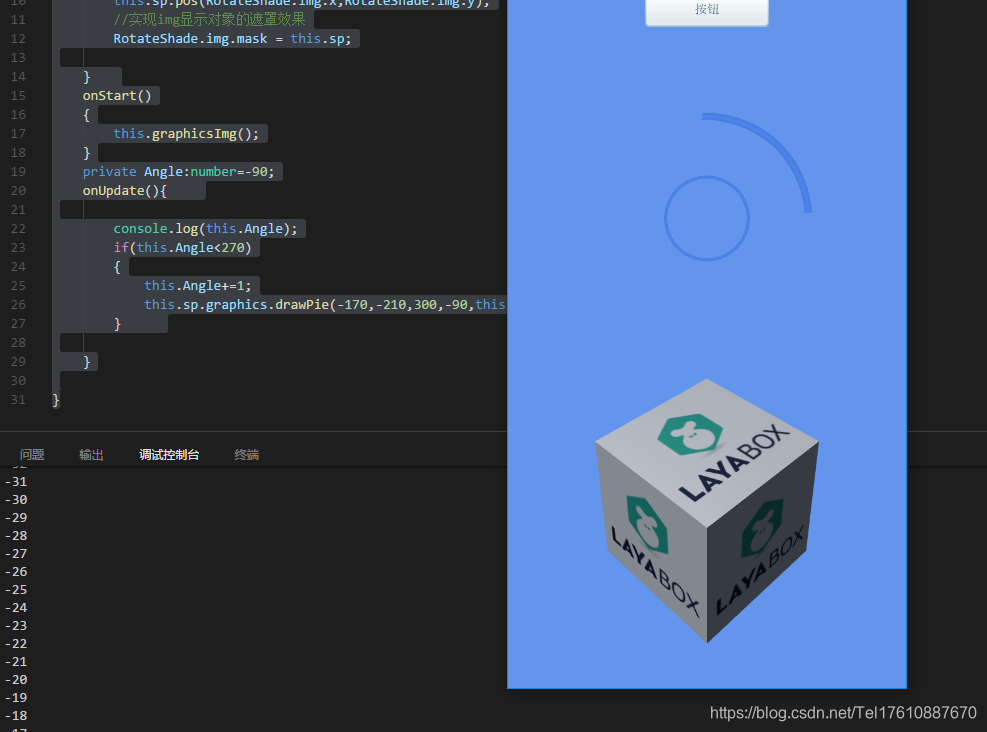Click the RotateShade.img.mask line
This screenshot has height=732, width=987.
[232, 39]
